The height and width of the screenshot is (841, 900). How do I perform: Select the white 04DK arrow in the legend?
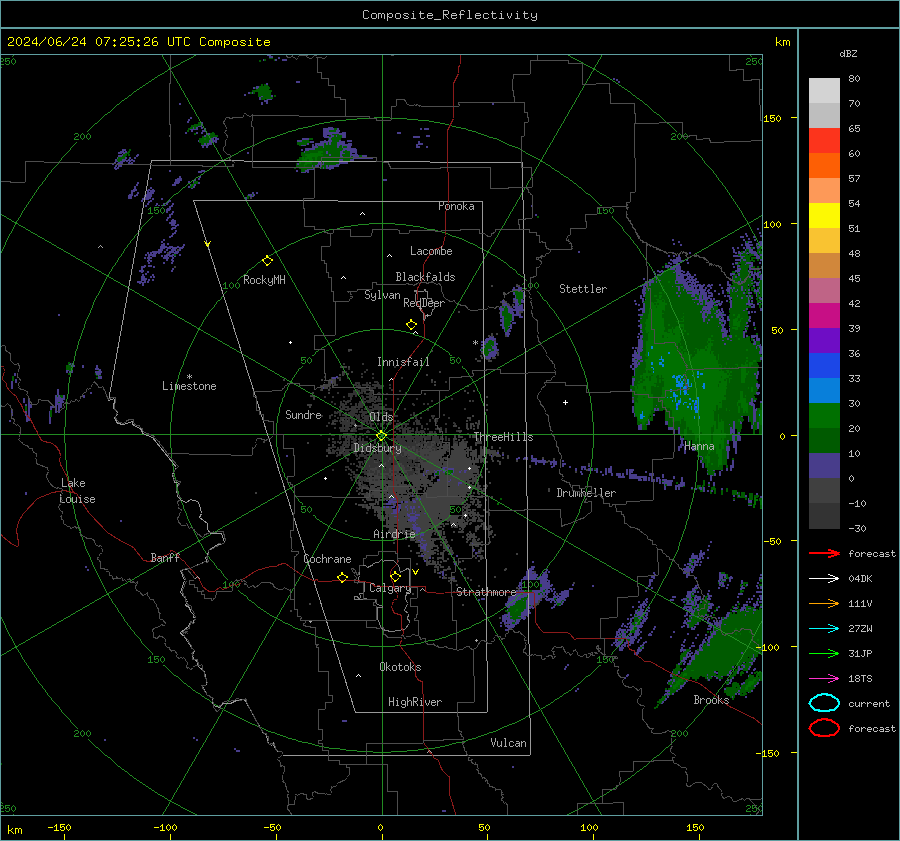click(824, 578)
